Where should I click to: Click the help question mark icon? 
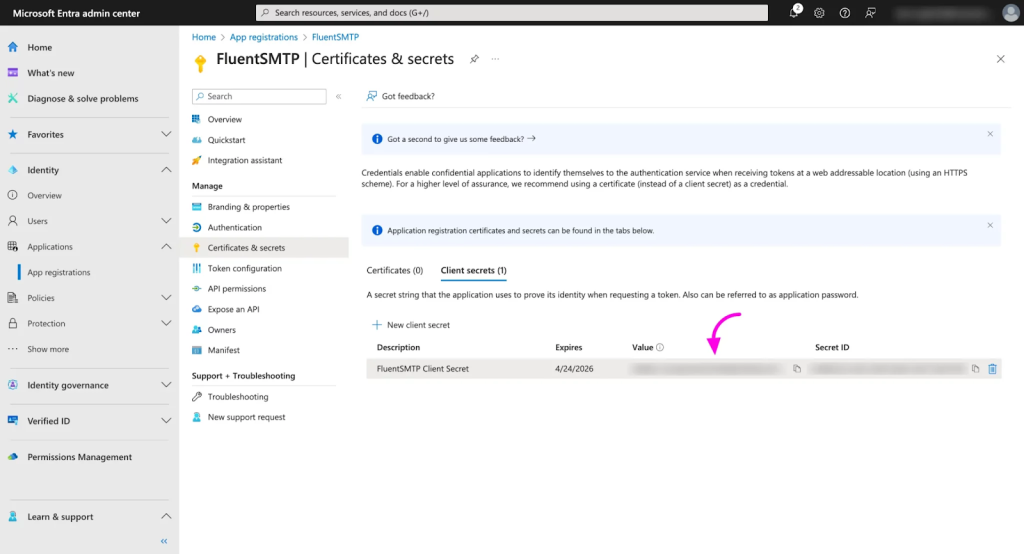pos(845,13)
